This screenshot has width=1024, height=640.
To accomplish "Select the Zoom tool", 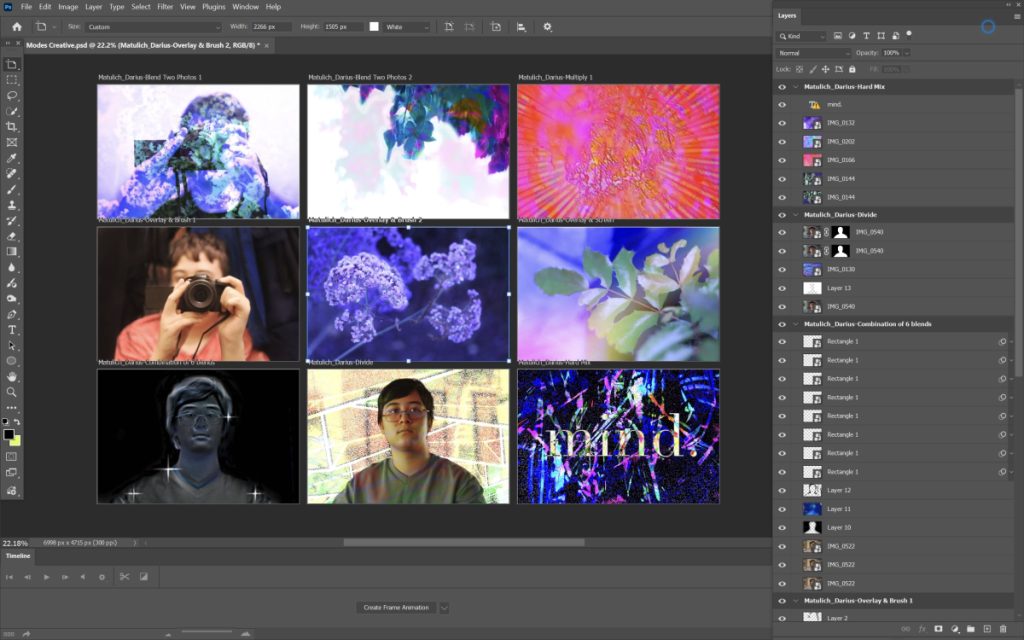I will tap(12, 392).
